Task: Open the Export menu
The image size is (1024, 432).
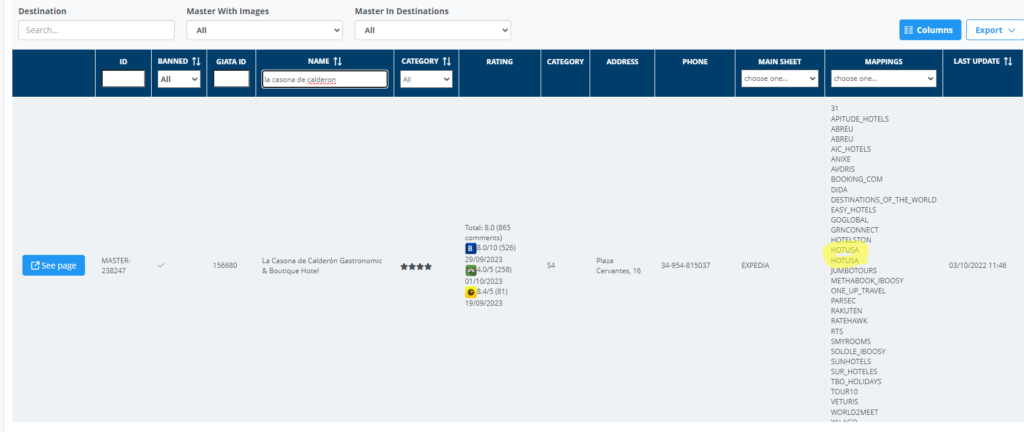Action: (993, 30)
